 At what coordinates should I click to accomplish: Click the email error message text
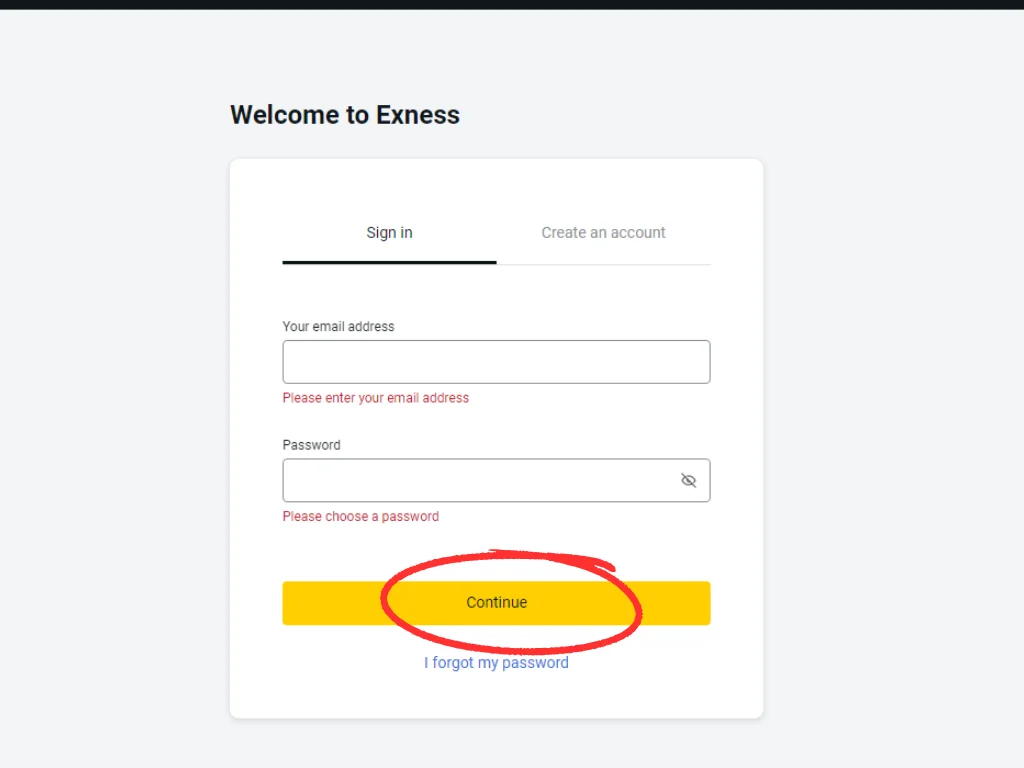pos(376,397)
